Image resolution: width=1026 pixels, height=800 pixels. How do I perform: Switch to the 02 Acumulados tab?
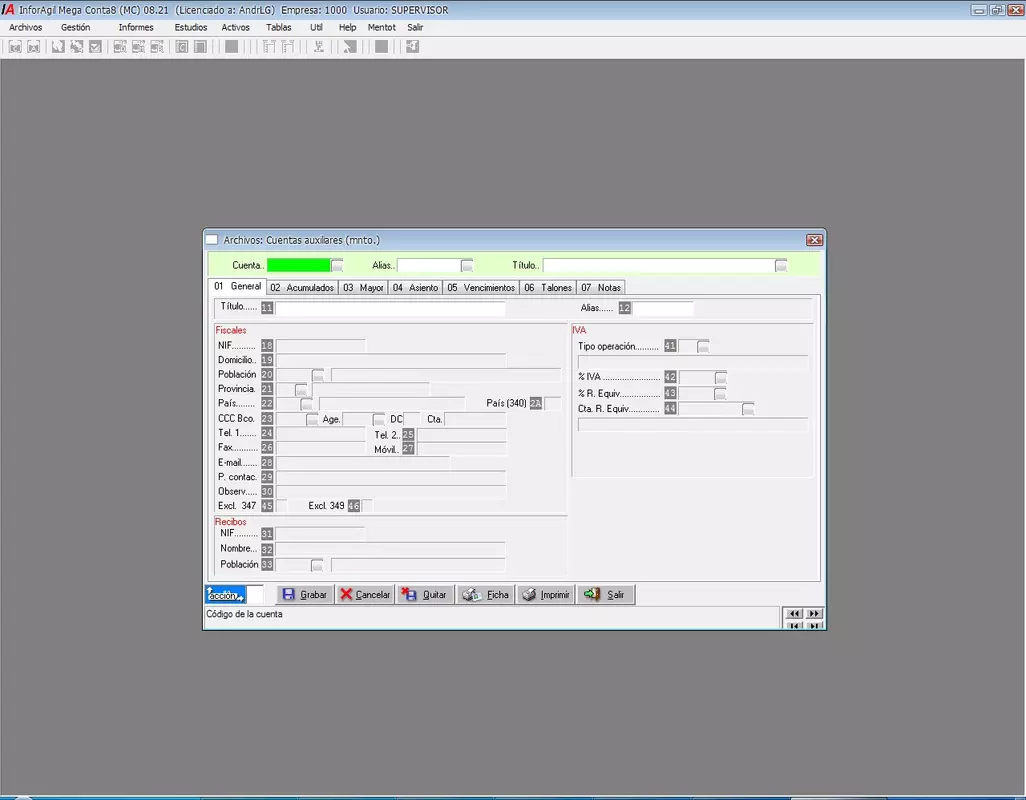coord(302,288)
